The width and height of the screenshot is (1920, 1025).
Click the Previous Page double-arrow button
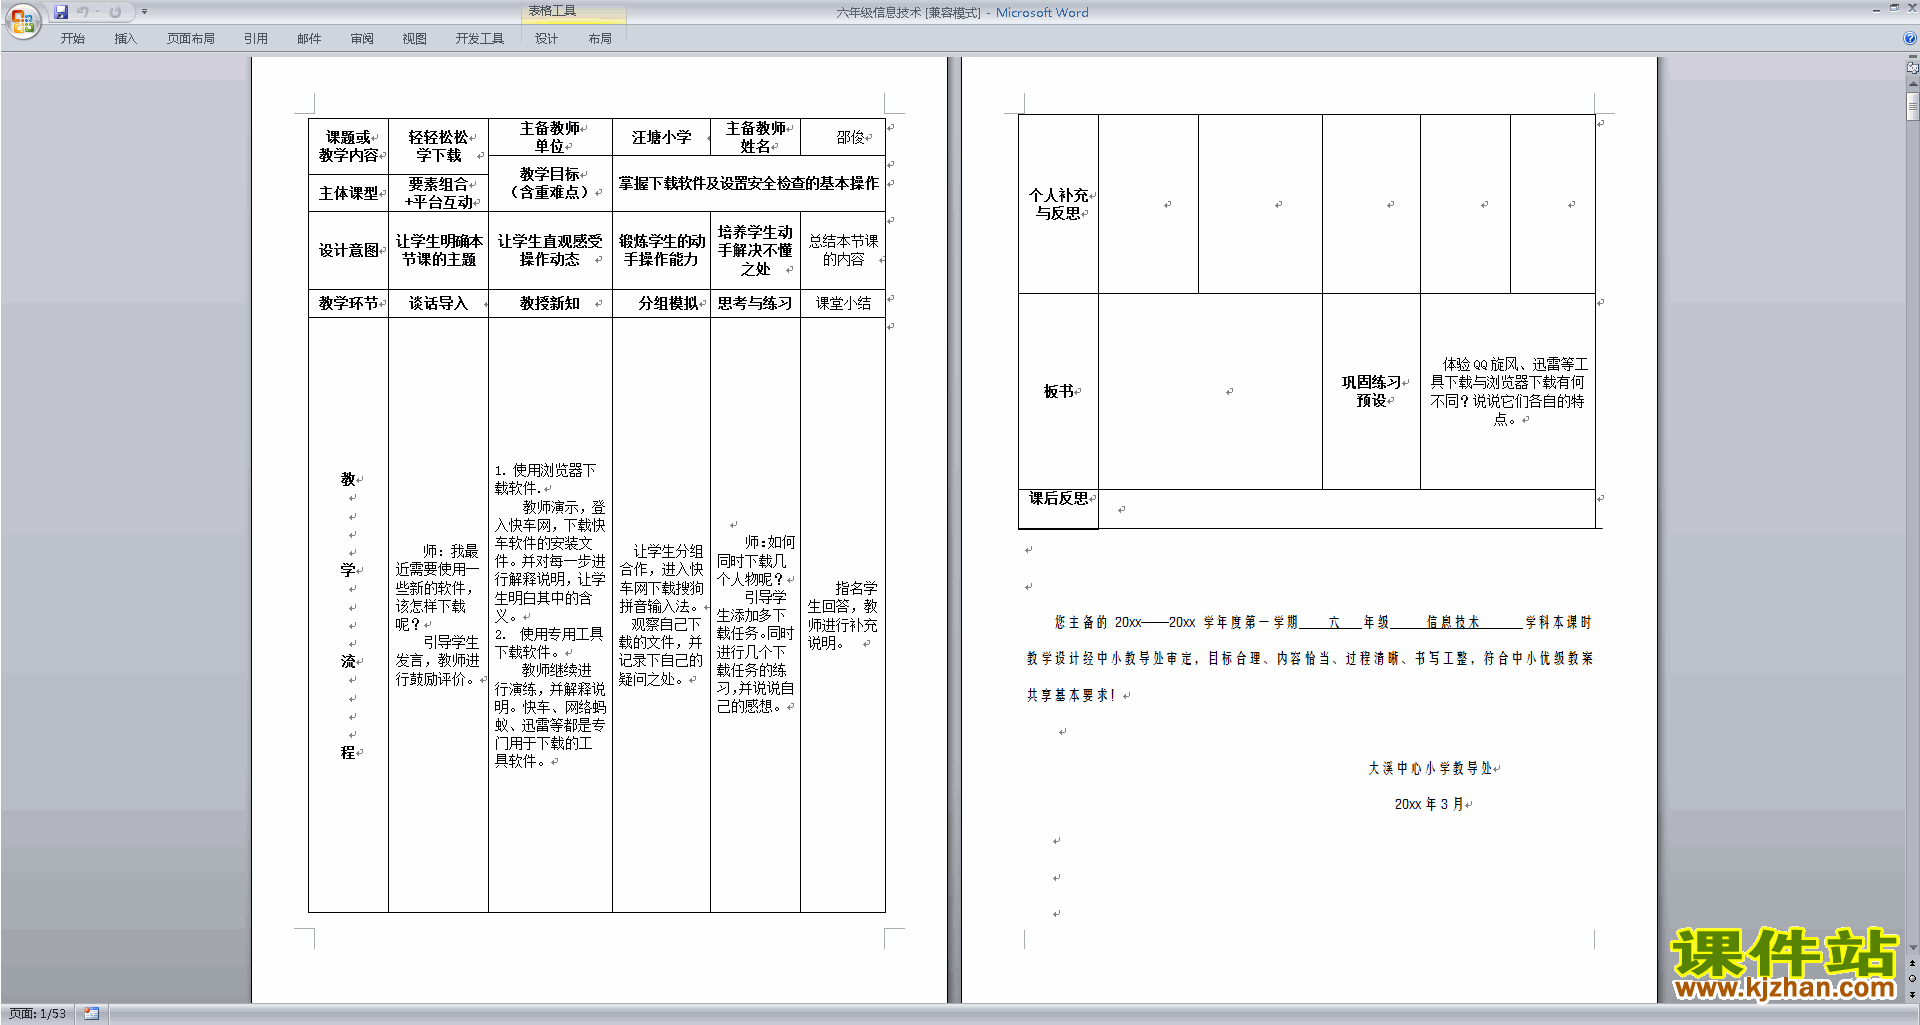tap(1912, 963)
